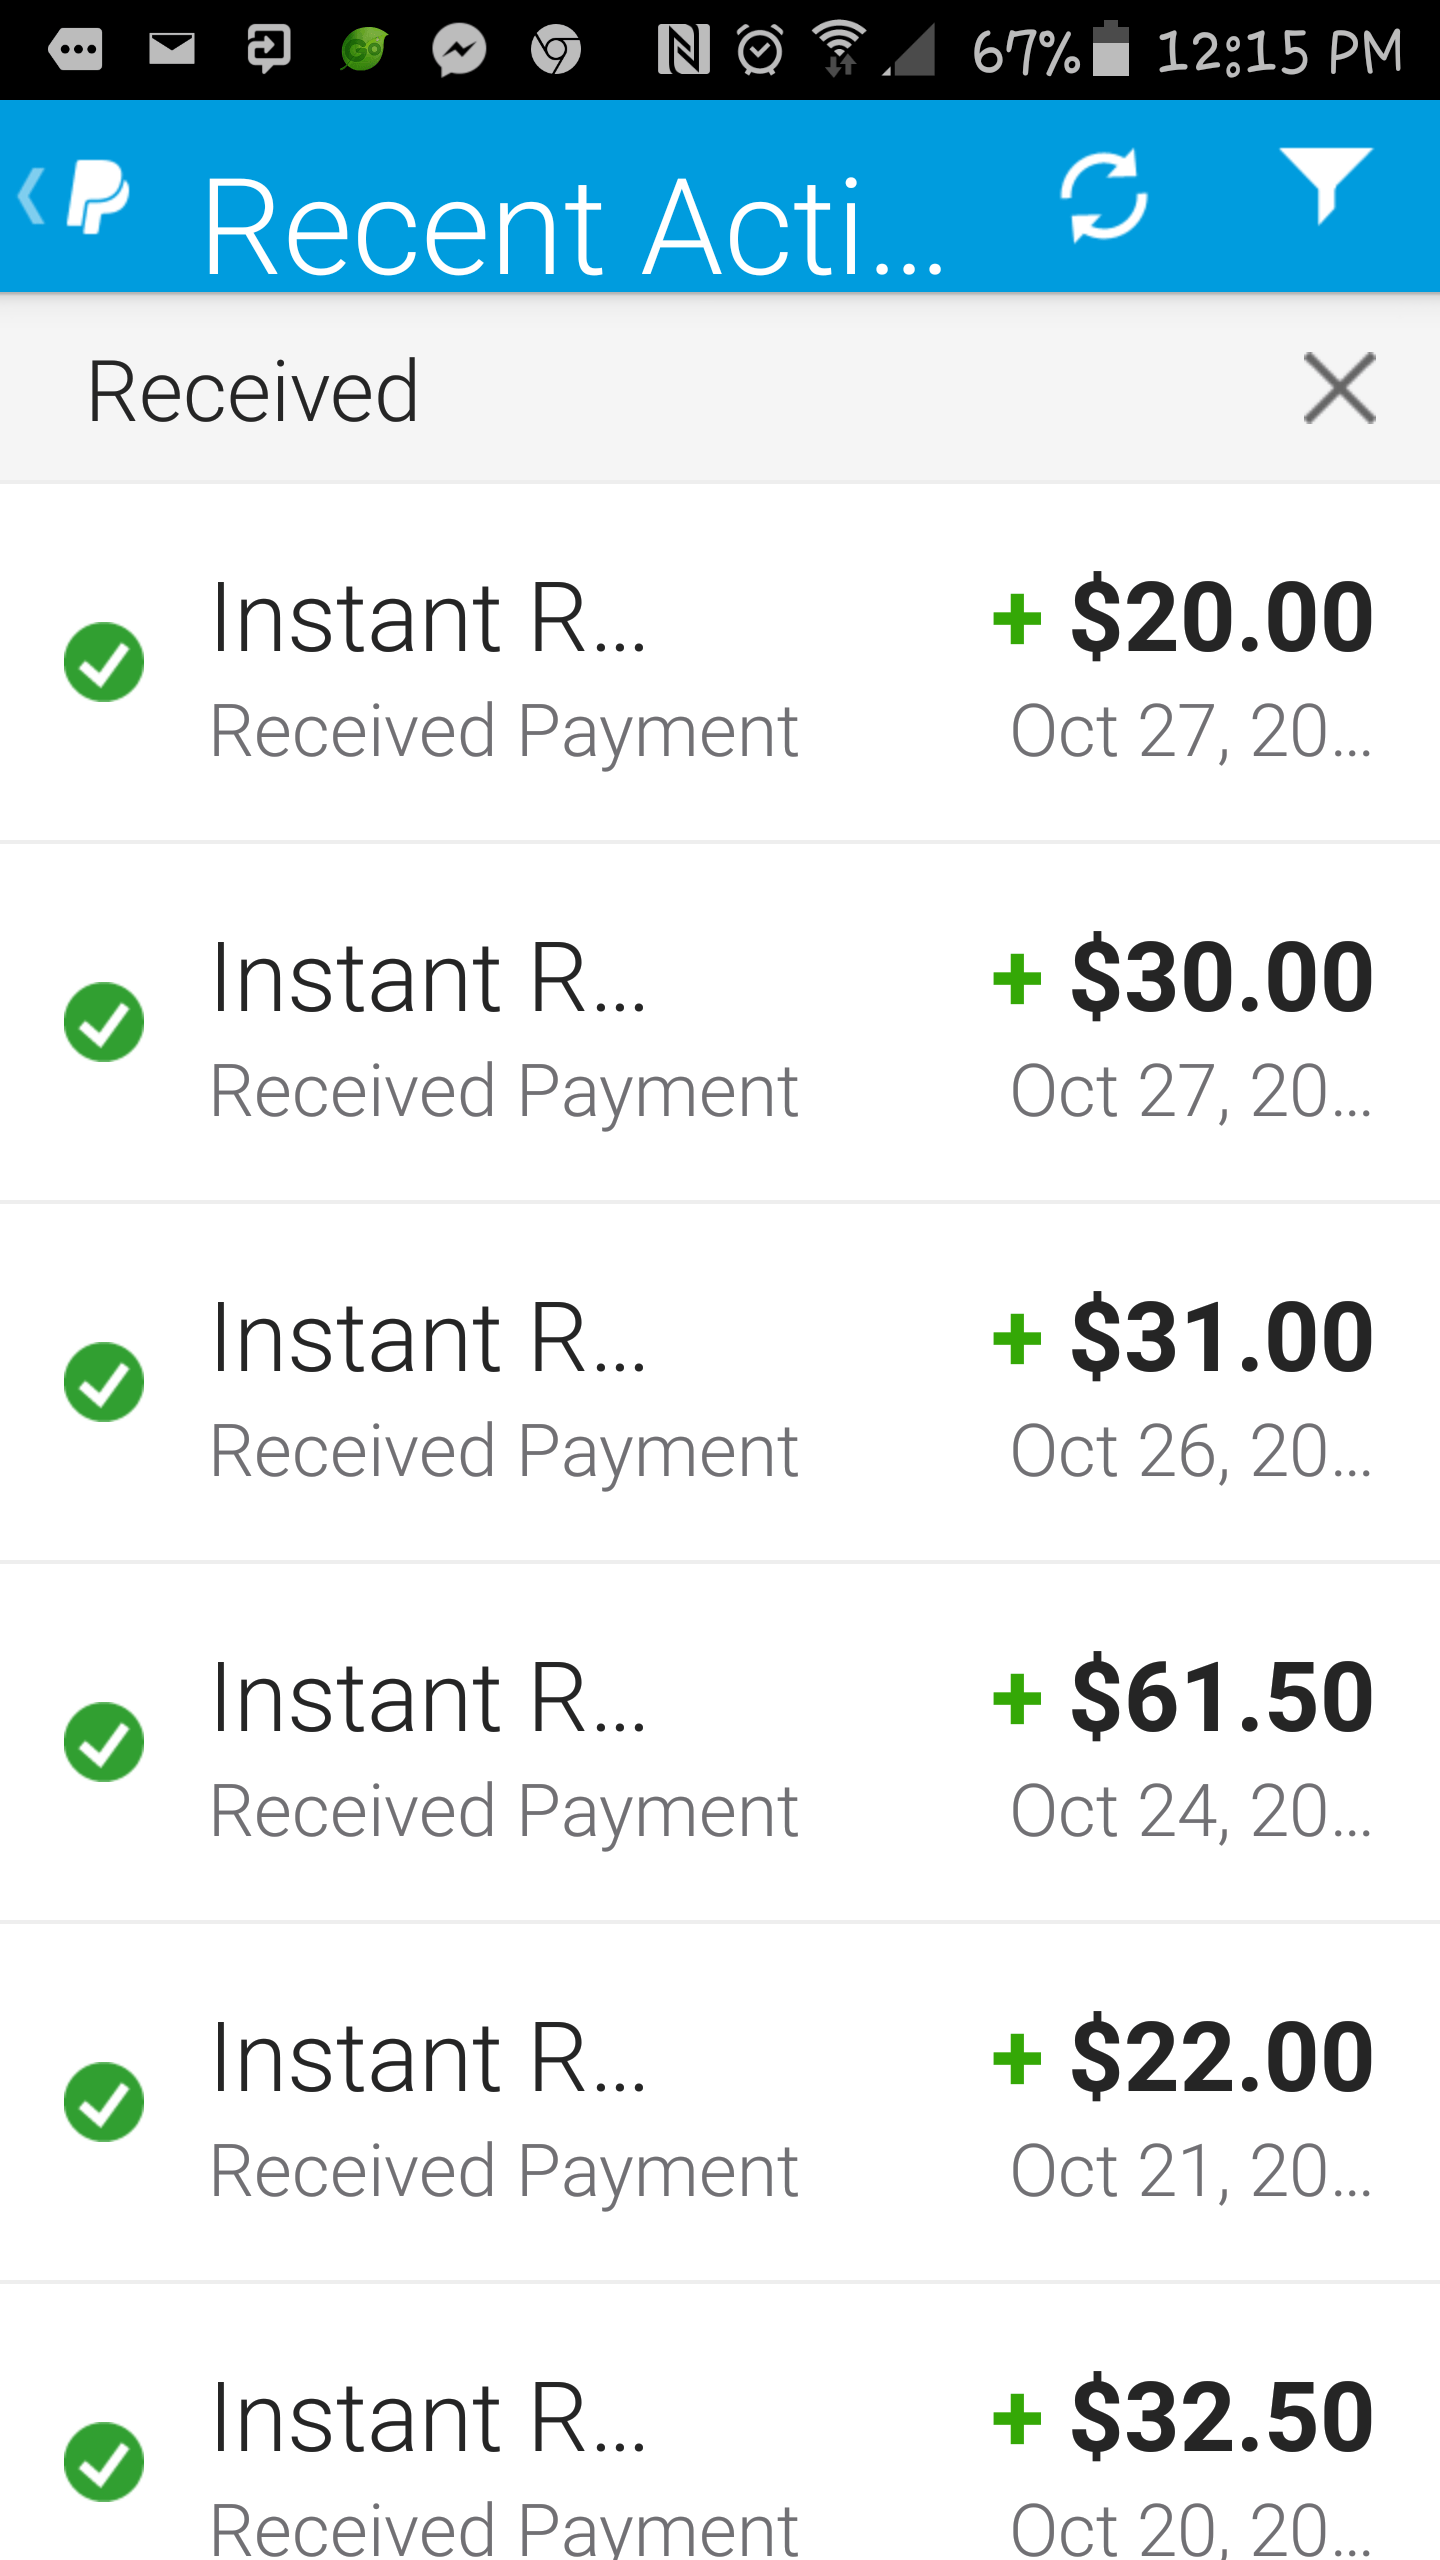Open the mail notification icon in status bar
The height and width of the screenshot is (2560, 1440).
coord(172,48)
